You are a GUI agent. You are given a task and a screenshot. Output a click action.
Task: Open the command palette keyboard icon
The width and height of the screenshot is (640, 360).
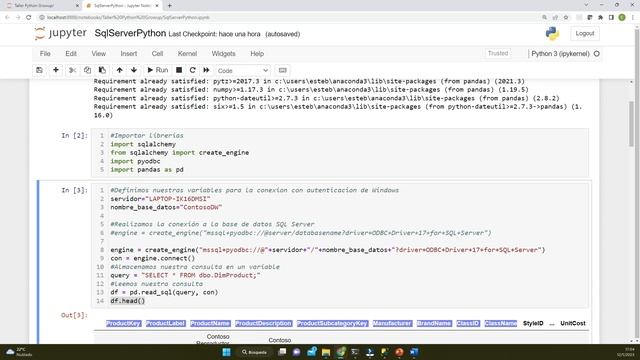pyautogui.click(x=282, y=70)
